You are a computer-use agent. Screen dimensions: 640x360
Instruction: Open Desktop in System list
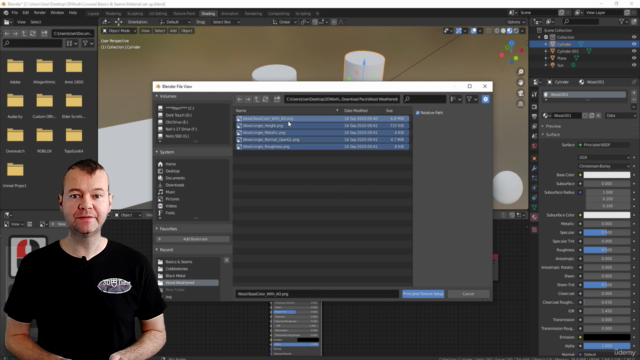point(172,171)
